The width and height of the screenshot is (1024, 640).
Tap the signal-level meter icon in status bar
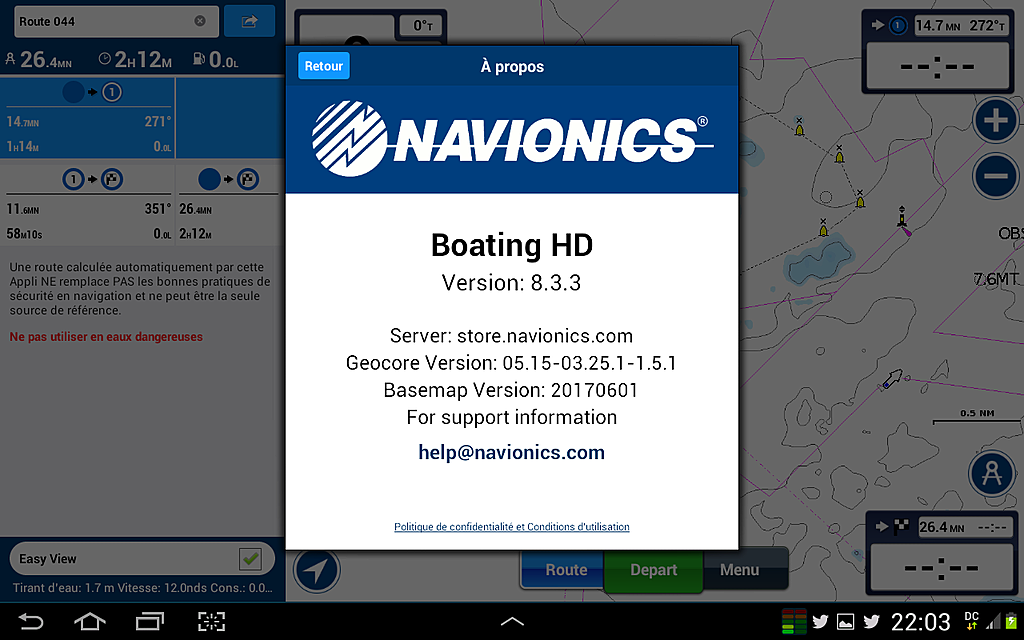793,621
